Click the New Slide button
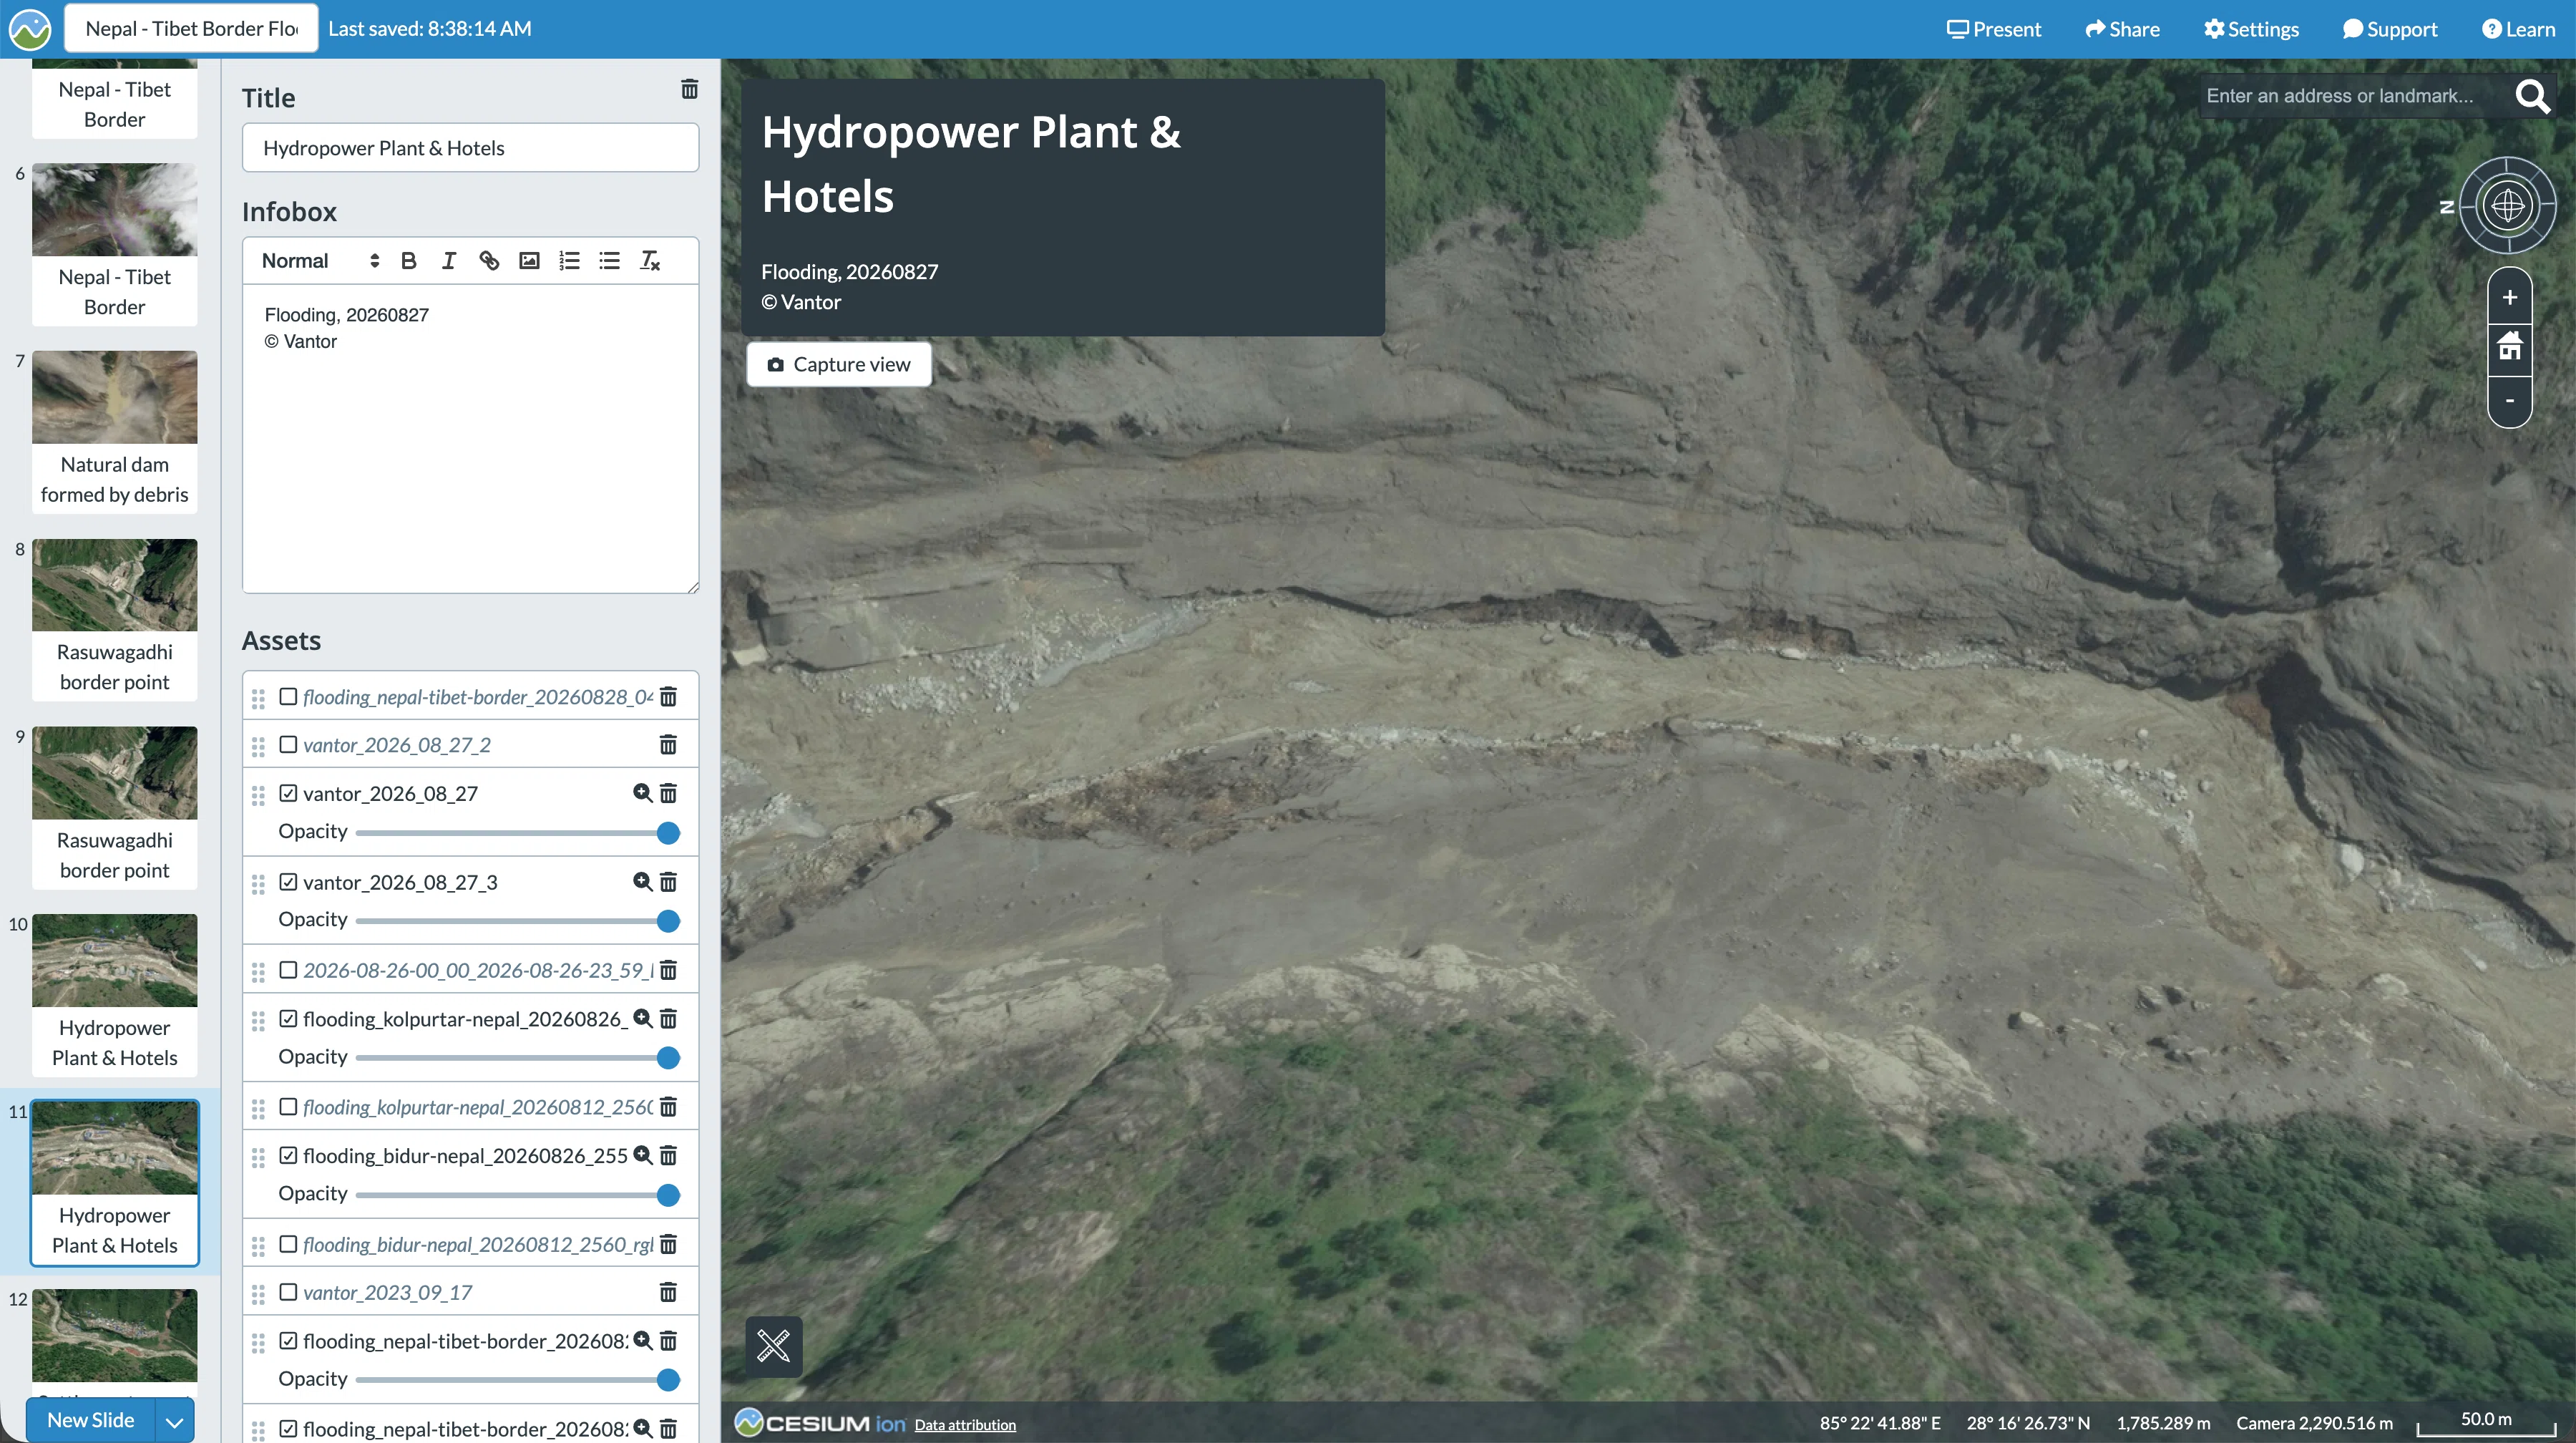2576x1443 pixels. point(90,1420)
